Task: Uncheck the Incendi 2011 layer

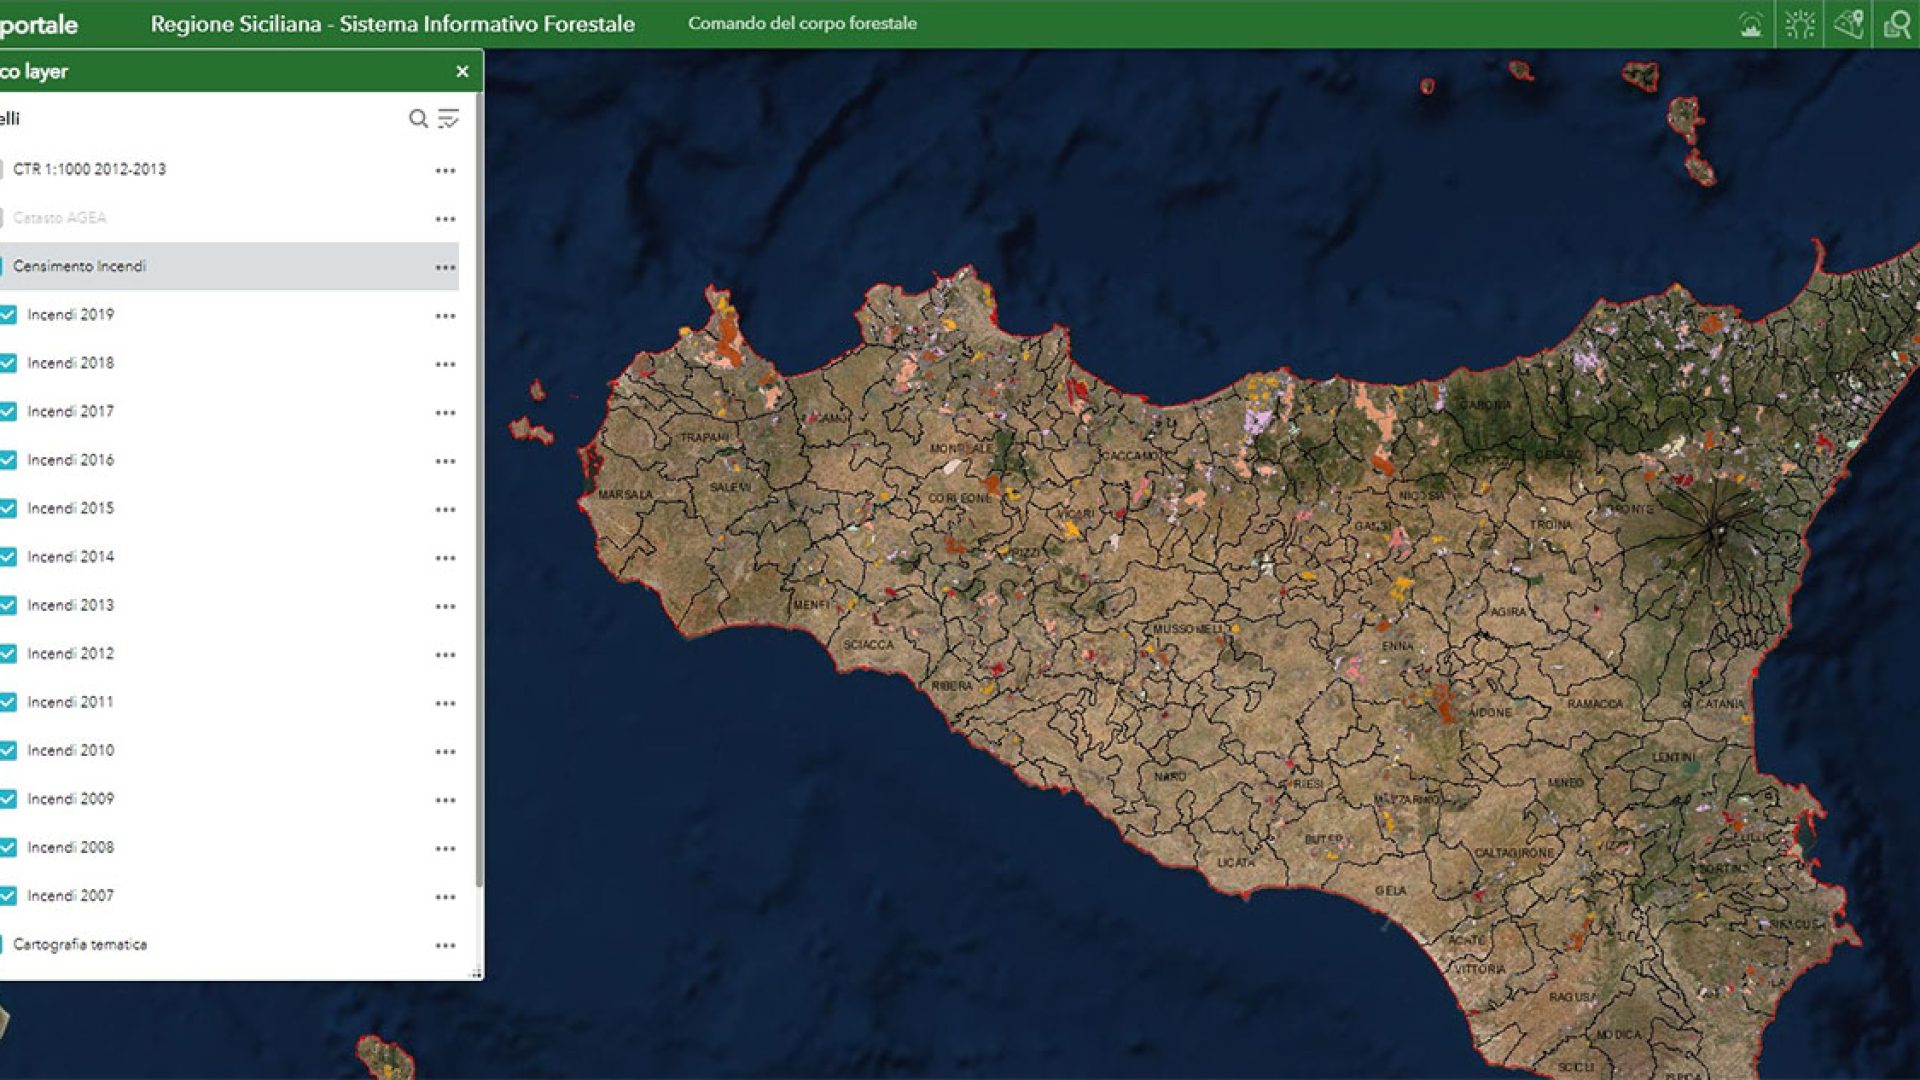Action: (8, 703)
